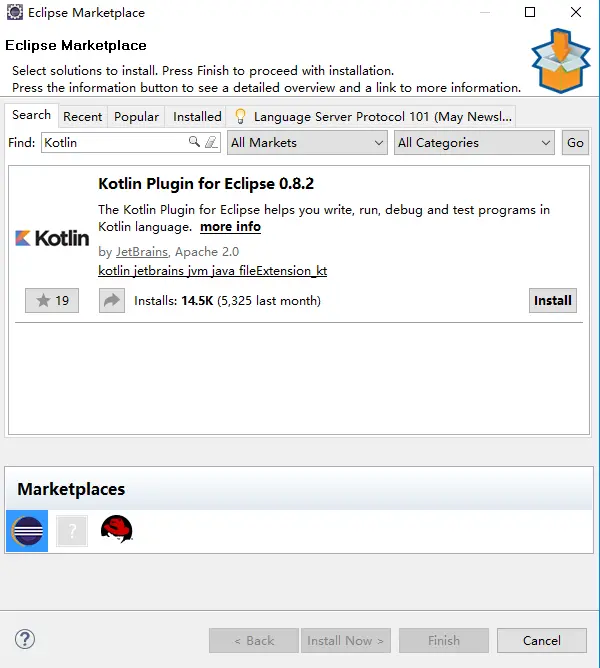Click the kotlin jetbrains jvm tags link
Viewport: 600px width, 668px height.
click(x=213, y=271)
